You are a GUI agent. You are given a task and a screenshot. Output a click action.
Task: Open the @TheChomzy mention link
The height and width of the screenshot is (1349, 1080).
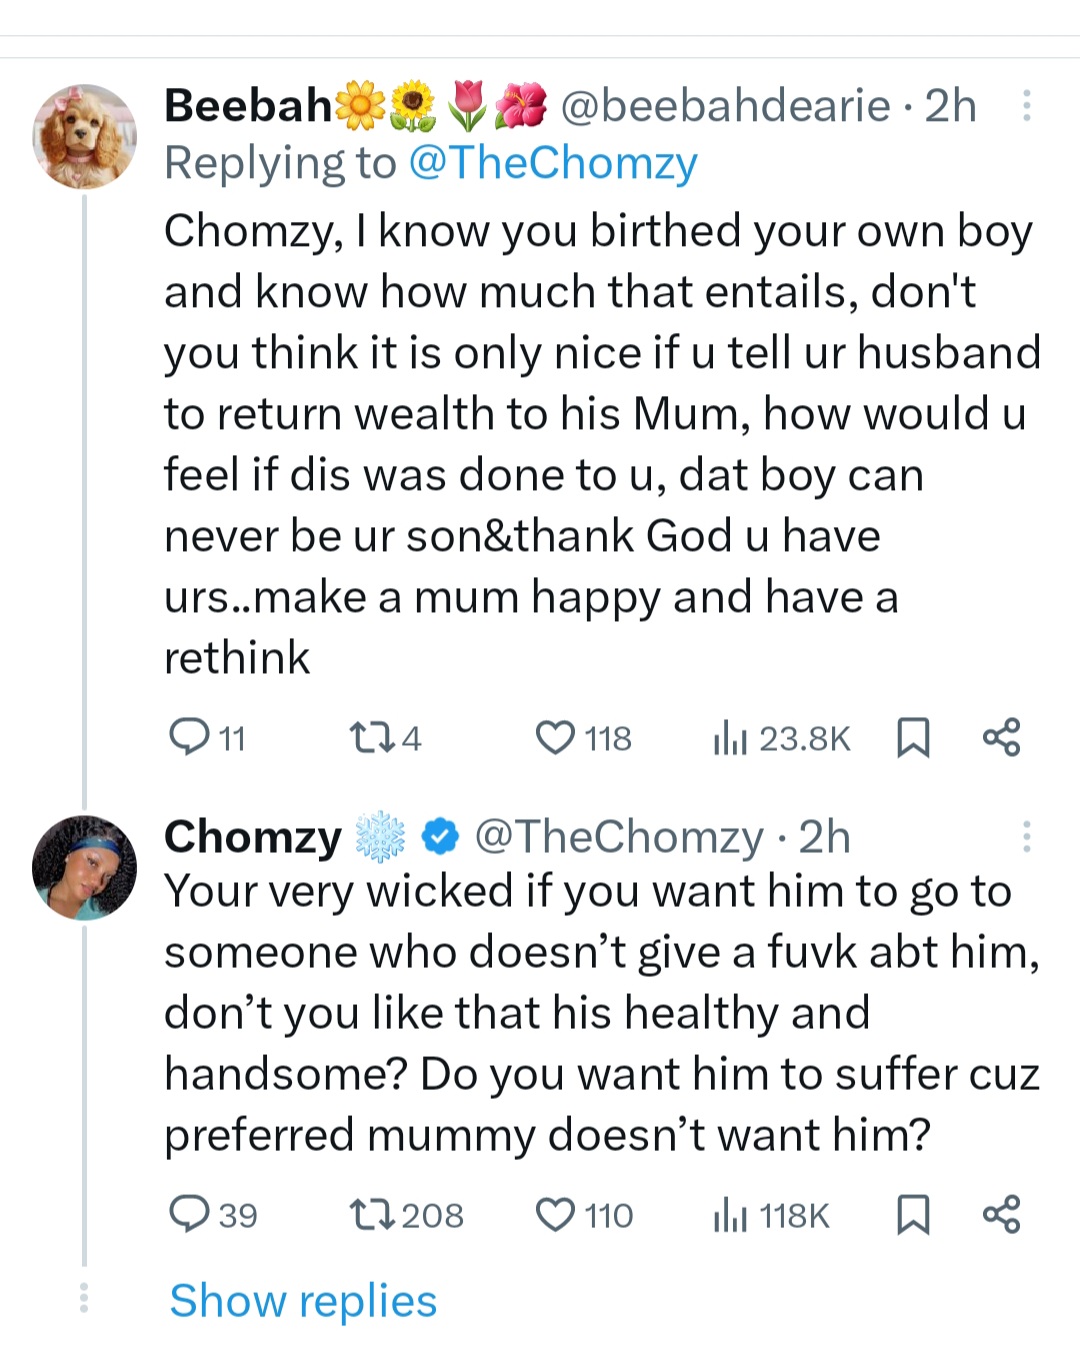tap(553, 163)
